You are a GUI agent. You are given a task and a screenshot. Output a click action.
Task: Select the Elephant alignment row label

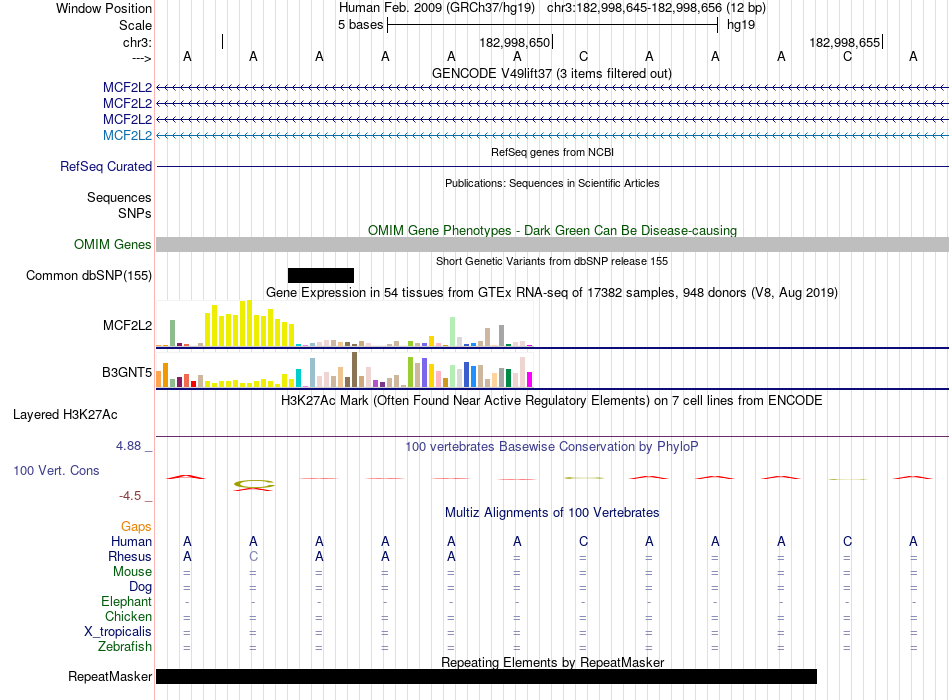(x=126, y=602)
